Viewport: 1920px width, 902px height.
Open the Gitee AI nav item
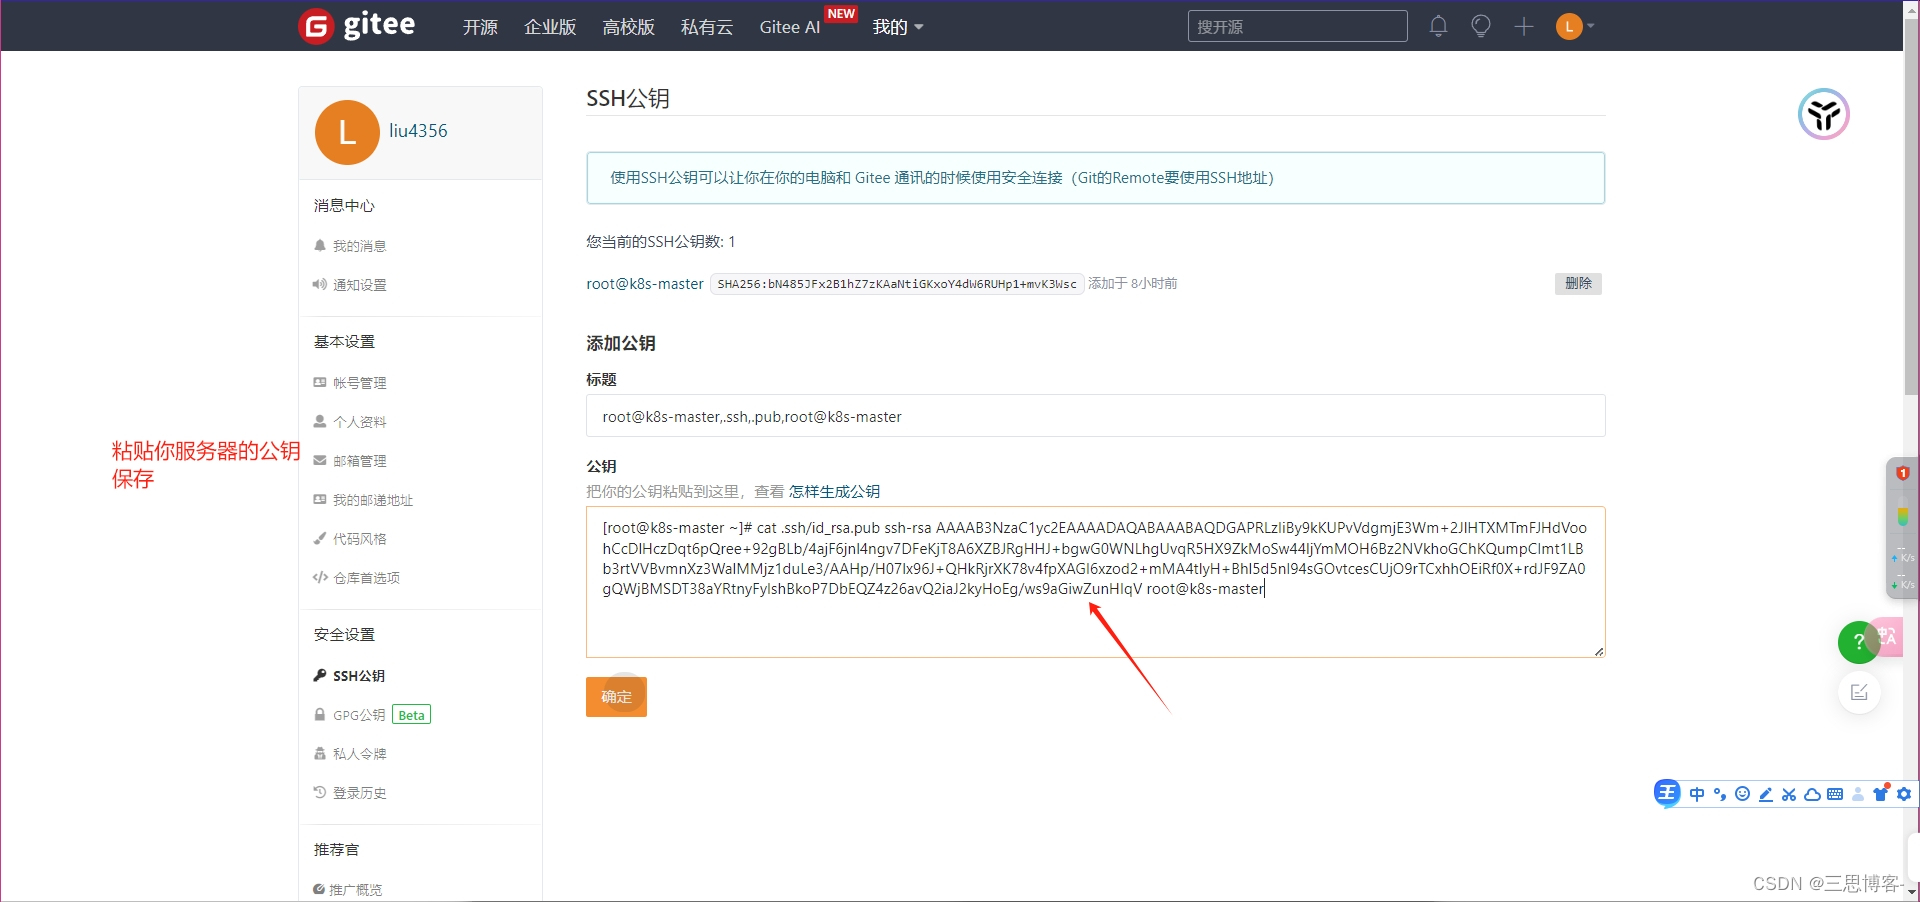790,27
